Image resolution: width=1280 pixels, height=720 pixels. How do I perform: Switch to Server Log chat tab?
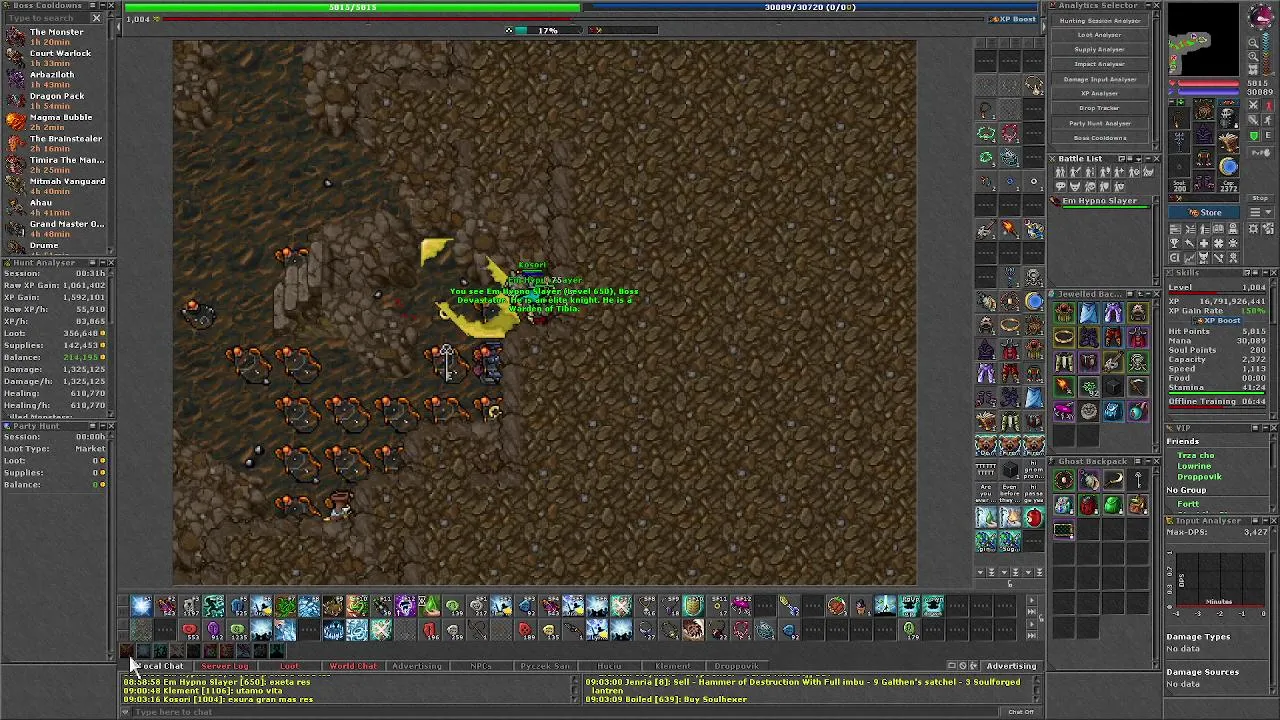click(225, 666)
